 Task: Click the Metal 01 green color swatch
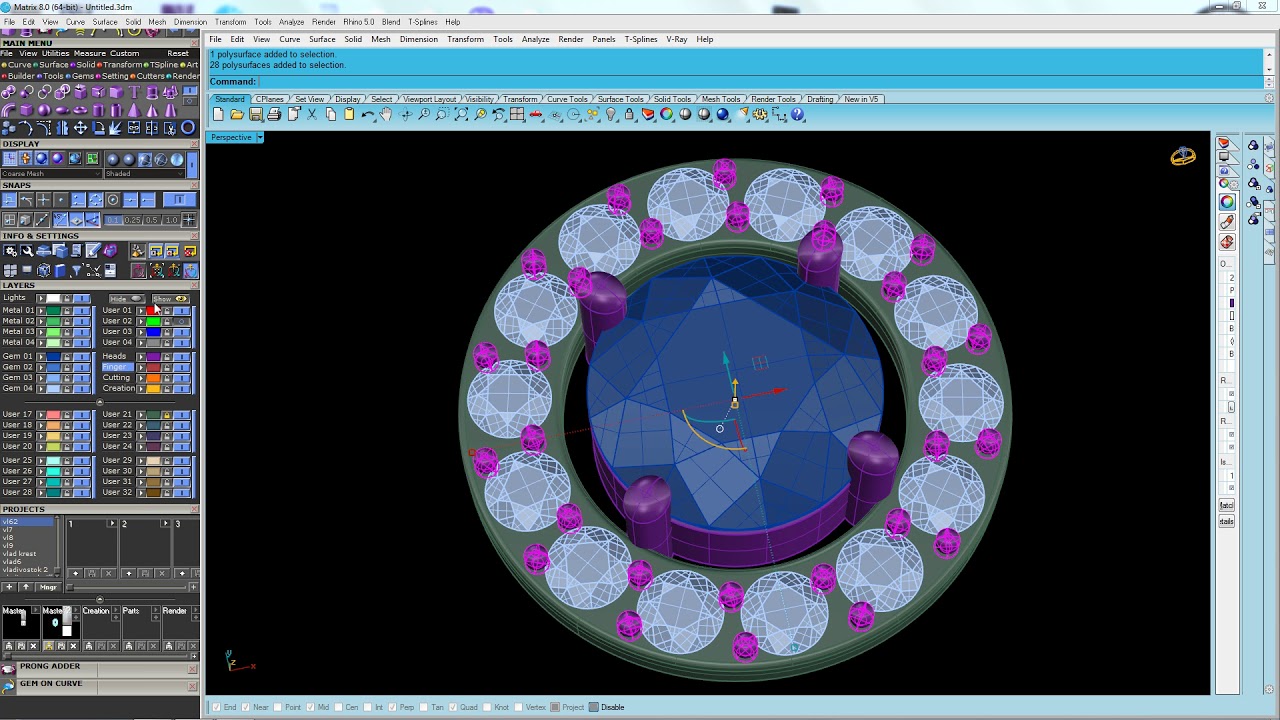53,311
